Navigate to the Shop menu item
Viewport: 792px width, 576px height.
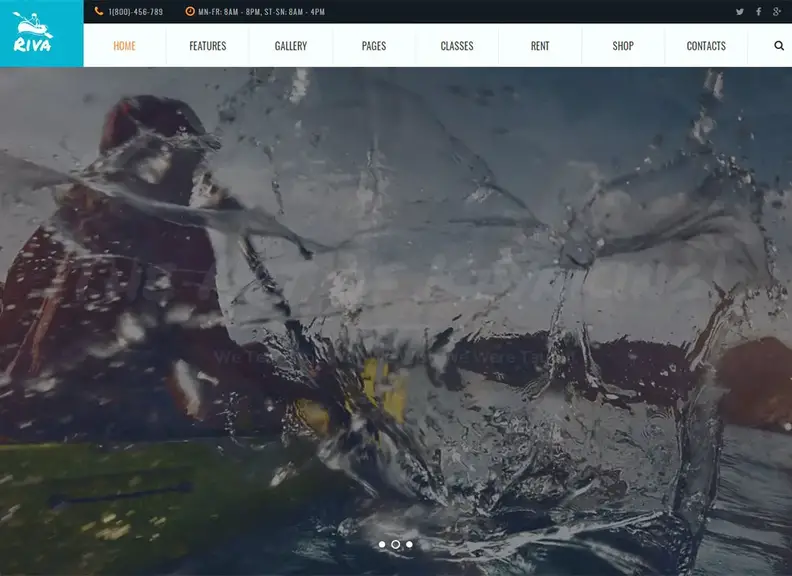623,46
